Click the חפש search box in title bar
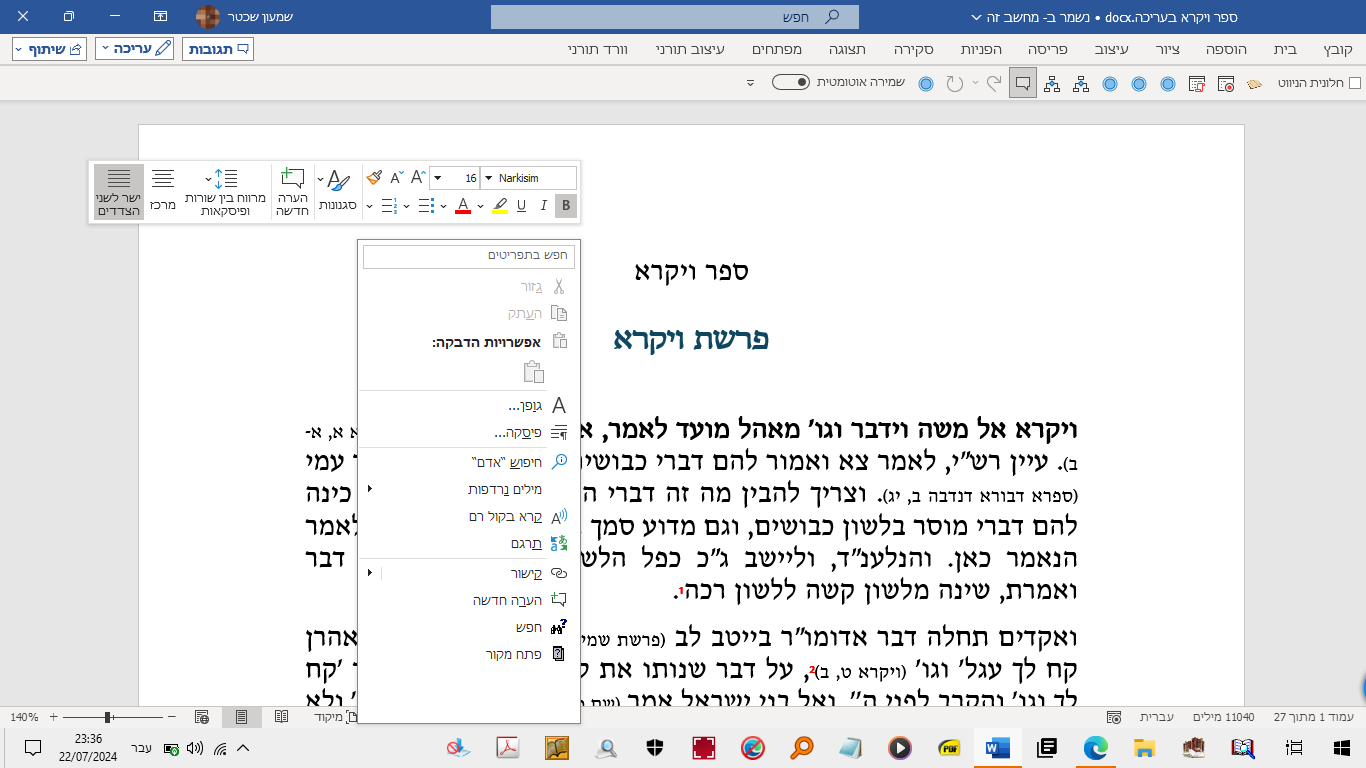 (x=675, y=17)
